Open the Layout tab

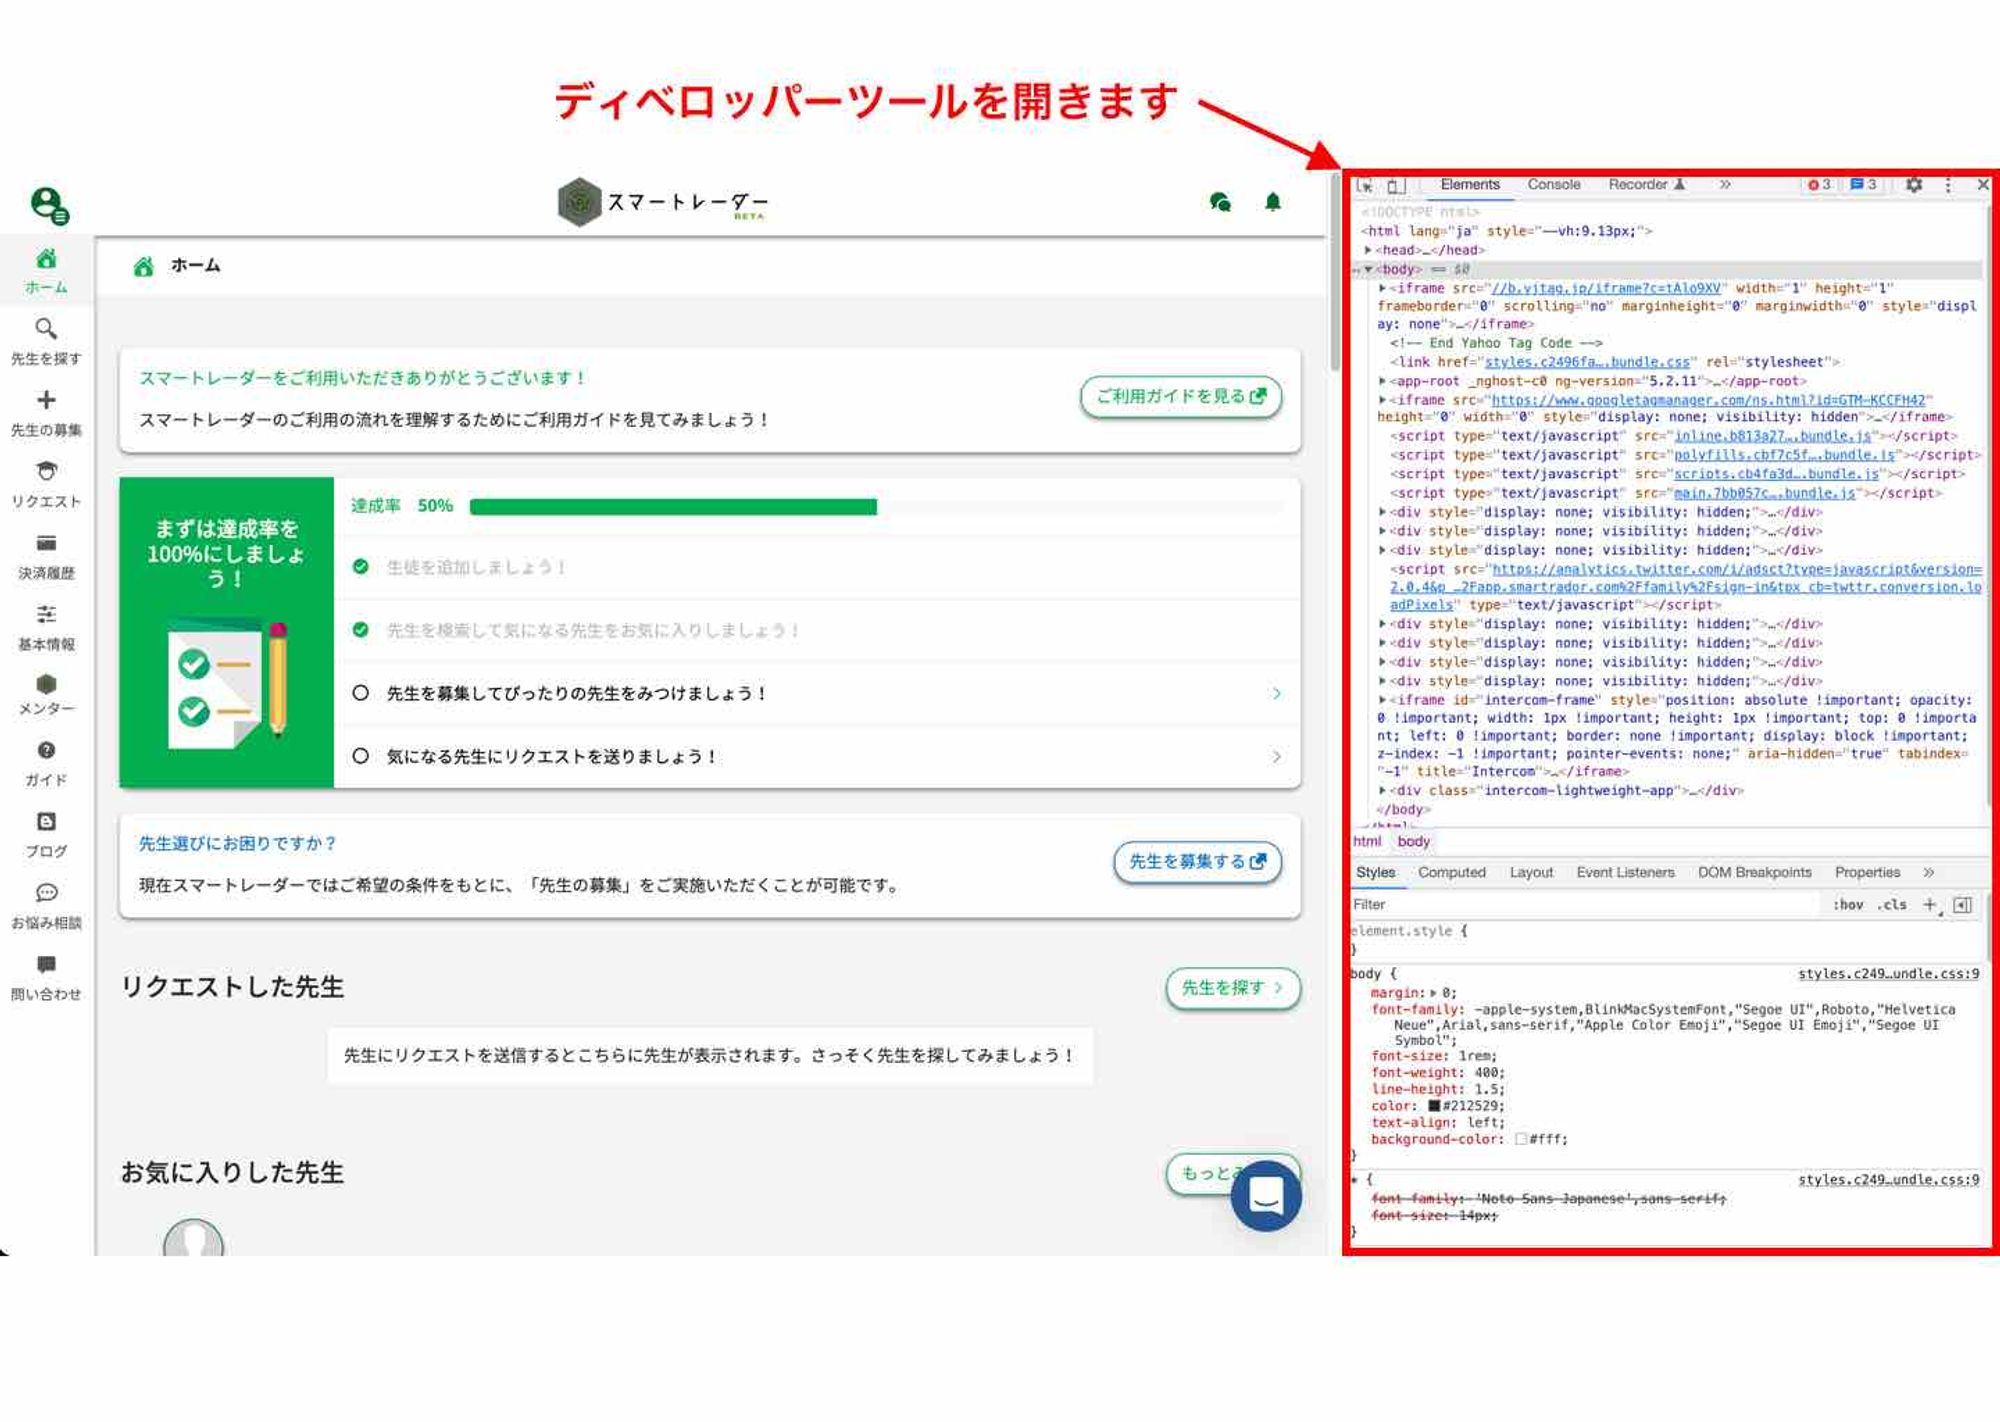[1531, 872]
